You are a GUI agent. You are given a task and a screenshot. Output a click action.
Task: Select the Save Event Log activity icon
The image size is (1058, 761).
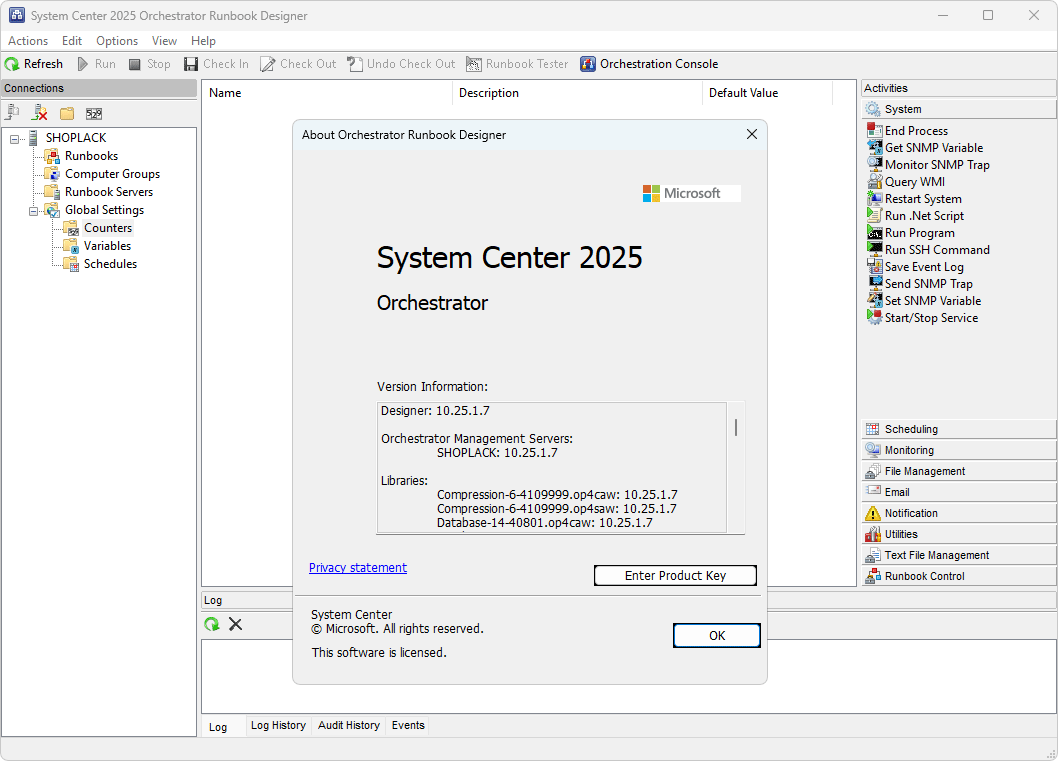(x=874, y=266)
